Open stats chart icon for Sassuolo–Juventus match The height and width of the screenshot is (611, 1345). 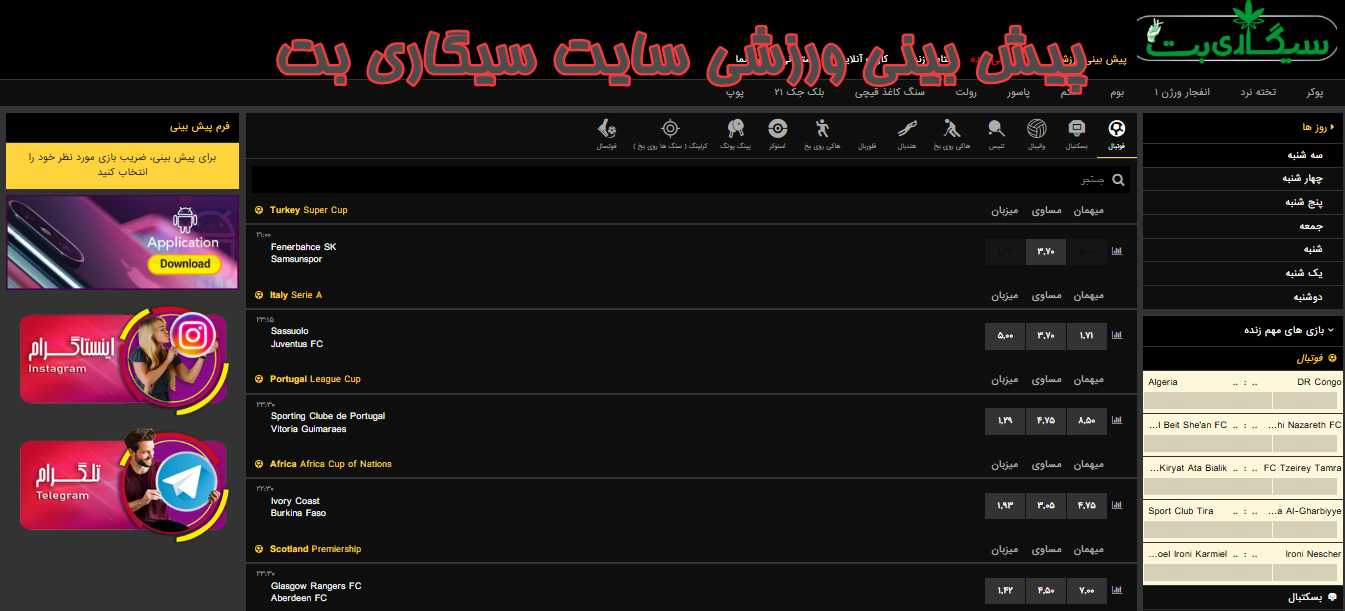(1118, 337)
